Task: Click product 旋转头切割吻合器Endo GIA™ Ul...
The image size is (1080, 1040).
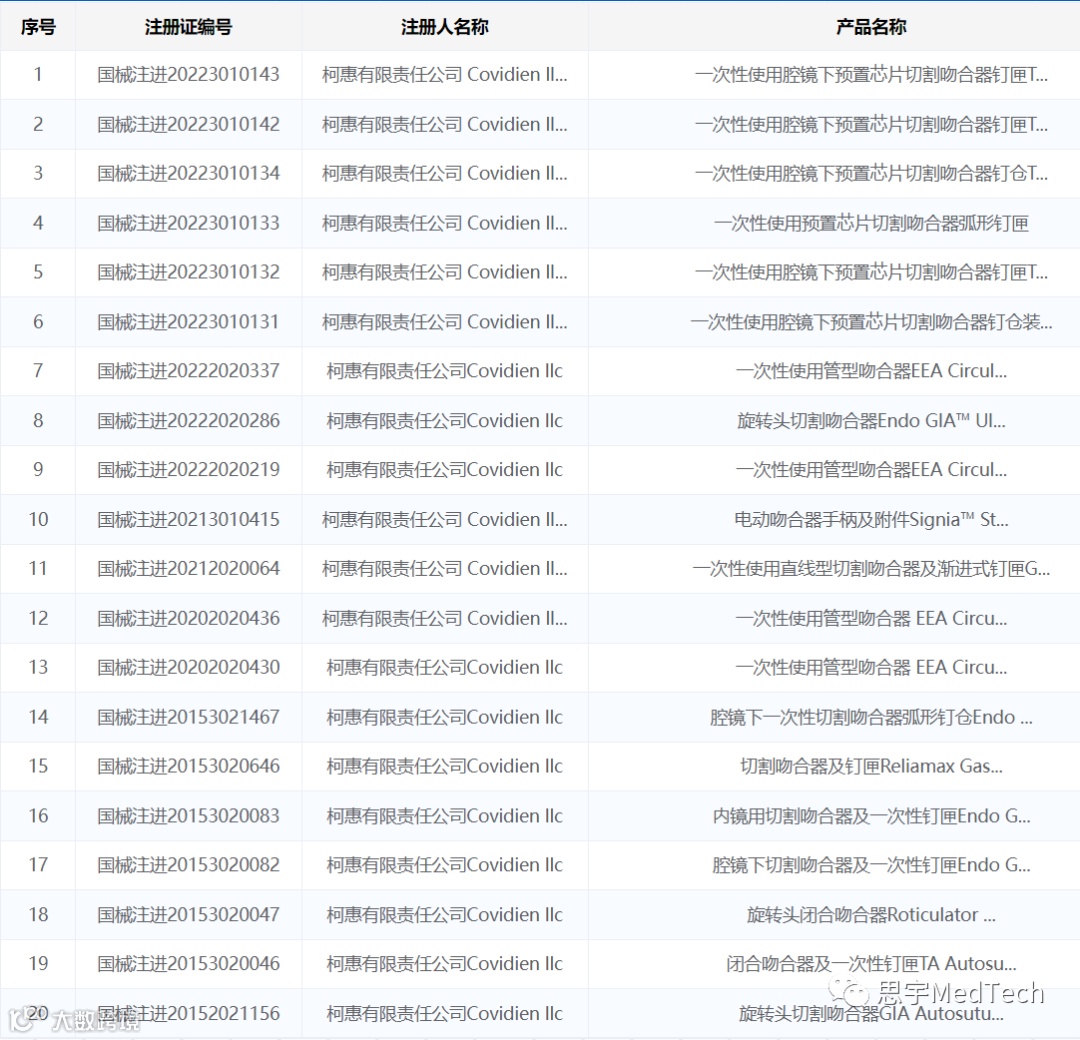Action: 871,420
